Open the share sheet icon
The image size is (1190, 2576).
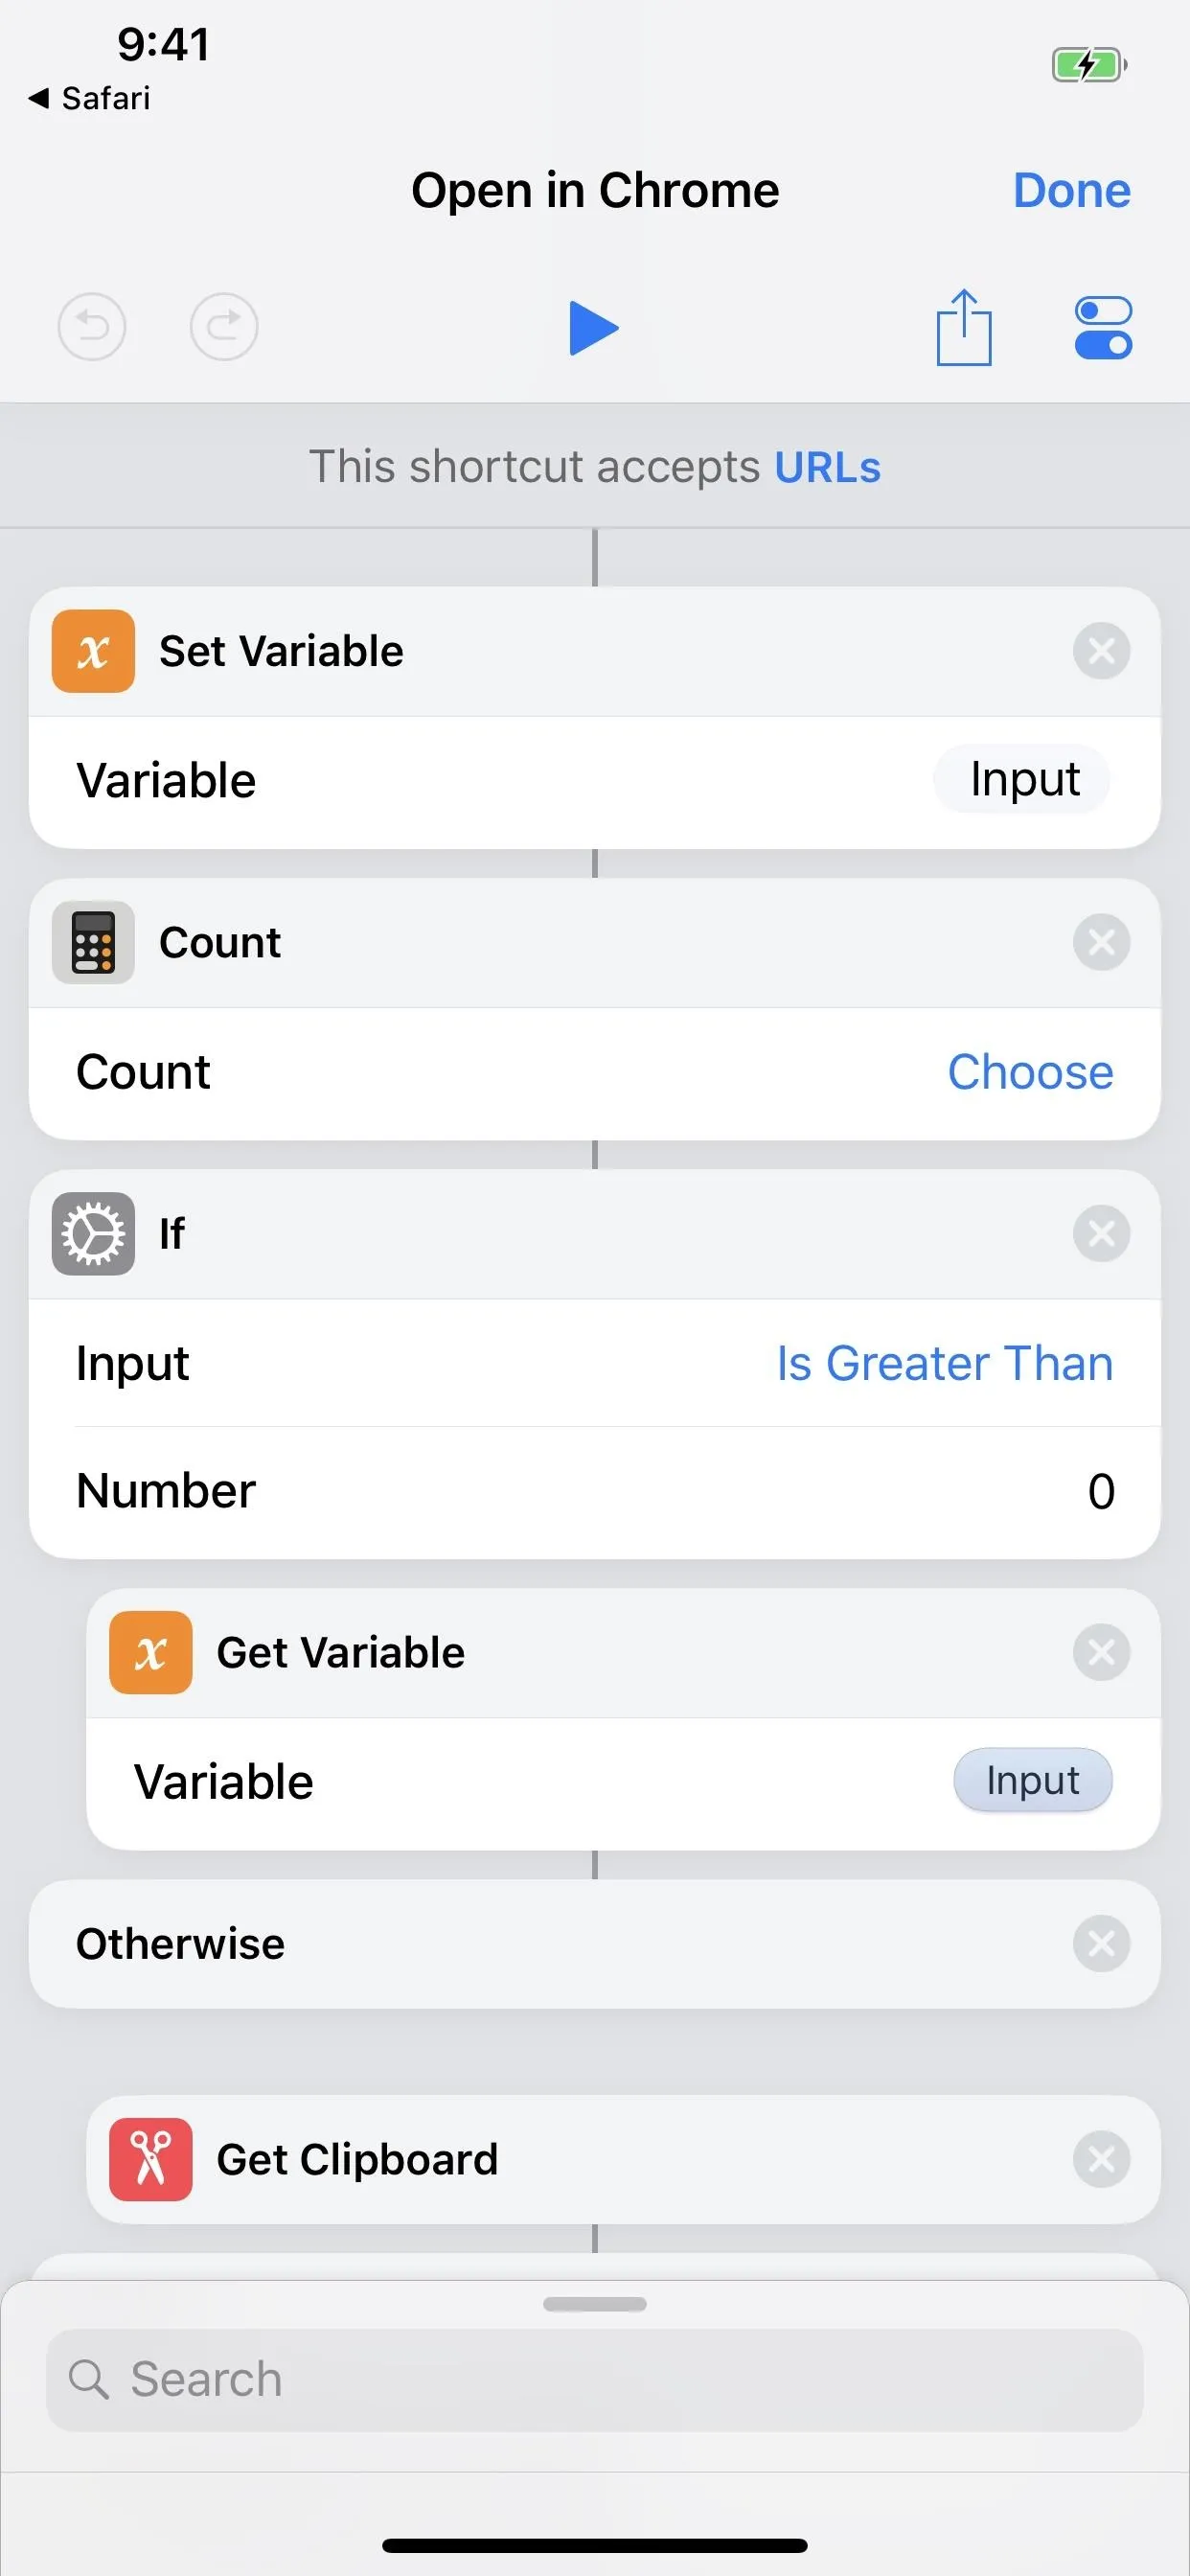(x=964, y=327)
